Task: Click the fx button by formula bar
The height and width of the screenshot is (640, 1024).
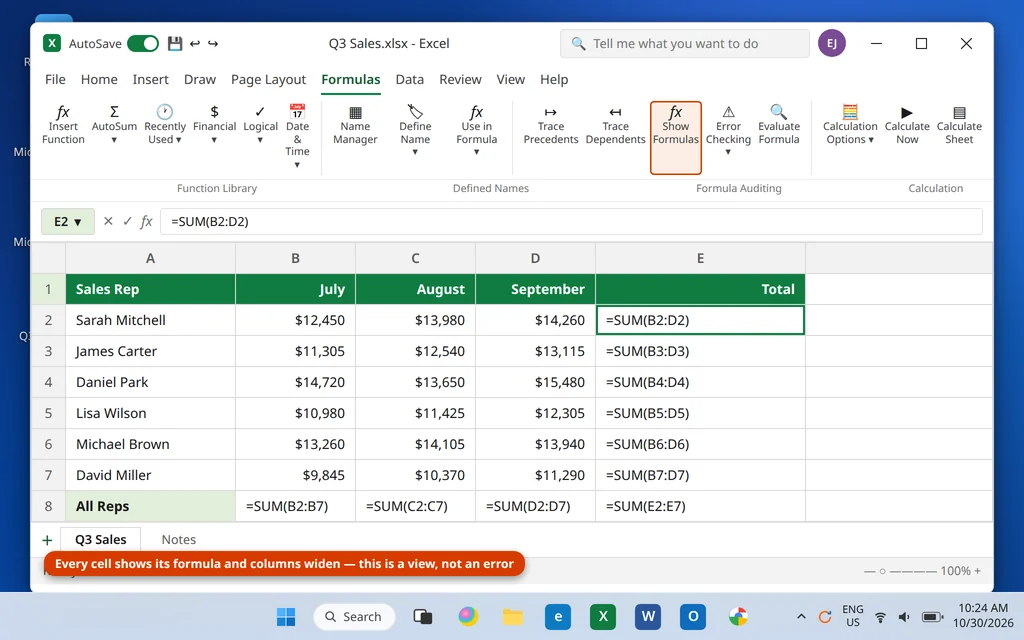Action: pyautogui.click(x=147, y=221)
